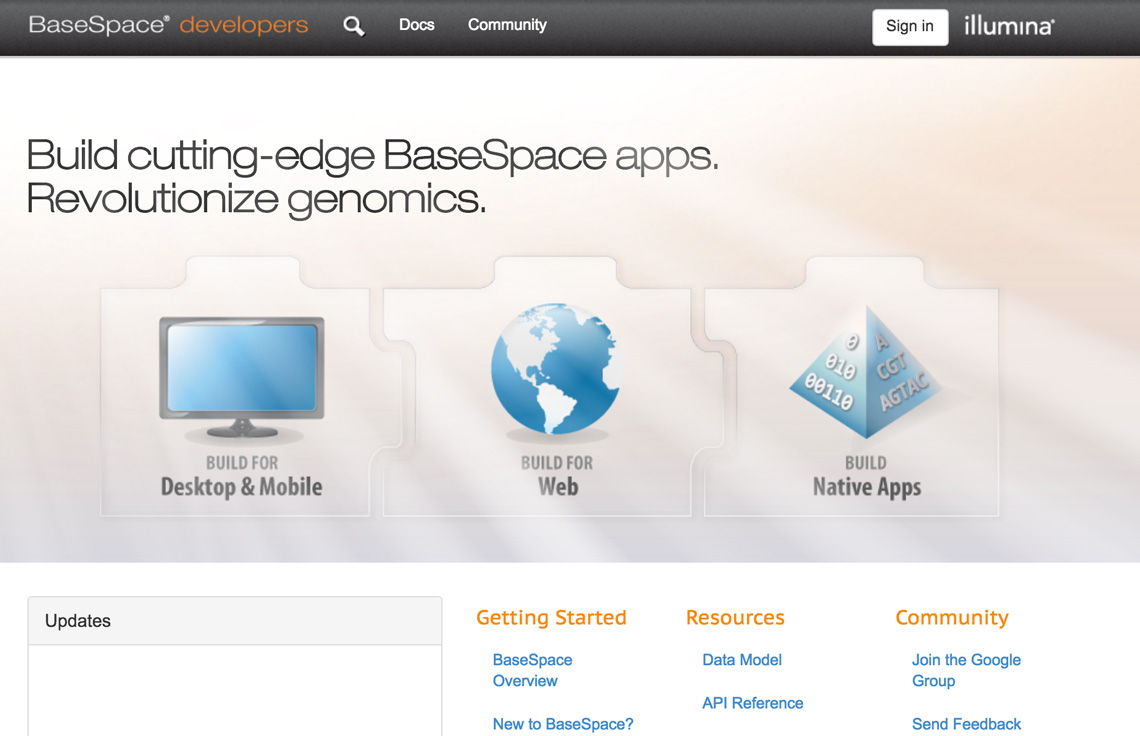
Task: Click the globe icon under Build for Web
Action: [x=555, y=370]
